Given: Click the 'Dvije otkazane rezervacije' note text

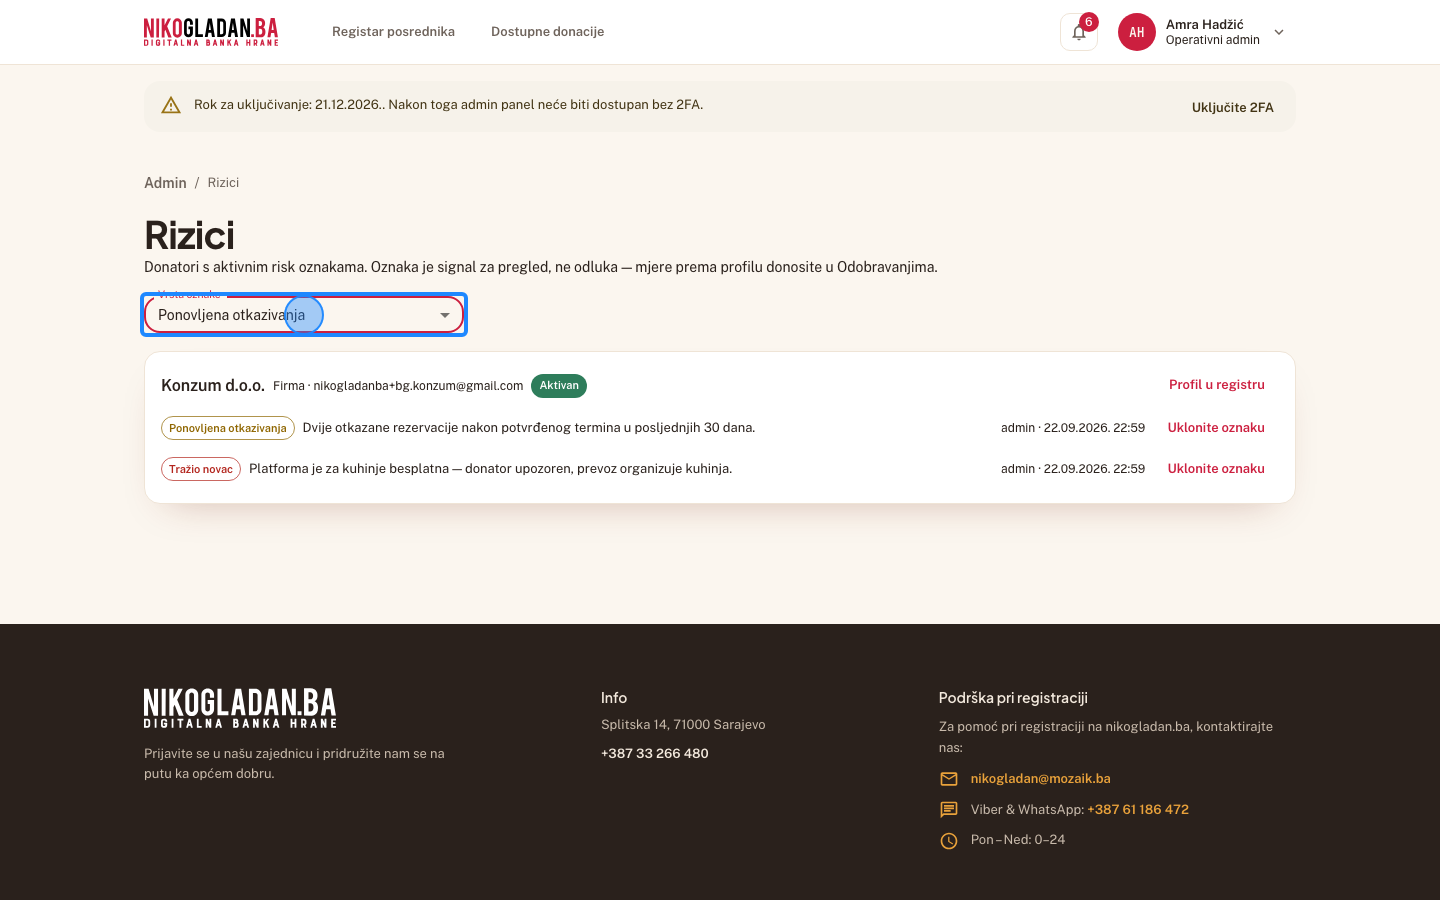Looking at the screenshot, I should click(x=529, y=428).
